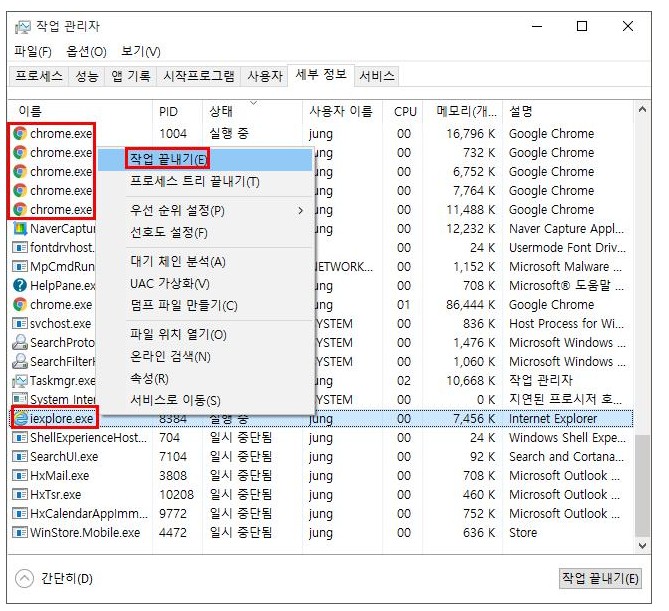This screenshot has width=669, height=611.
Task: Collapse view with 간단히(D) chevron
Action: 25,579
